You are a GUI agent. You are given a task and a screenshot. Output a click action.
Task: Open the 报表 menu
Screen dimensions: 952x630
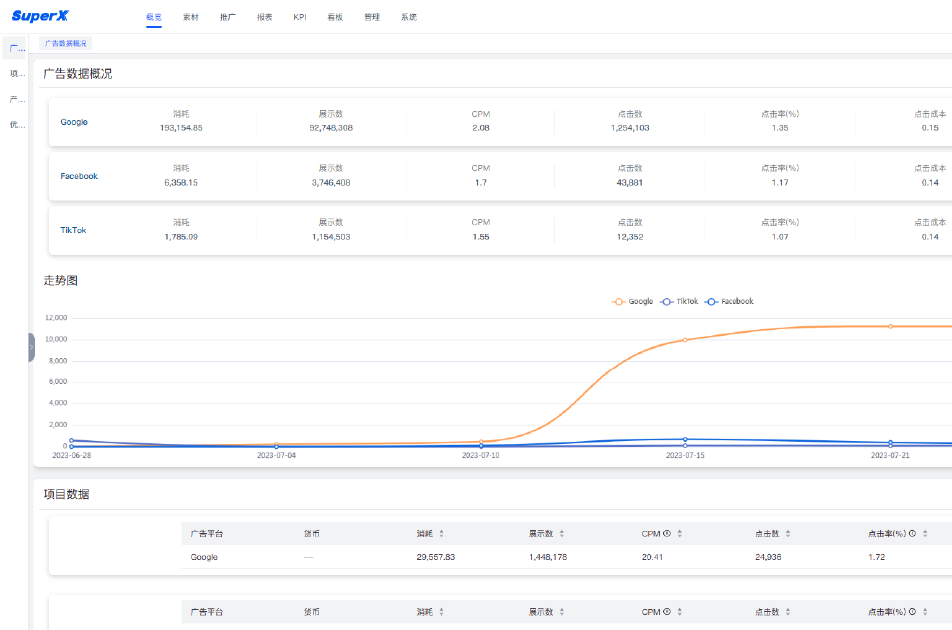(264, 18)
